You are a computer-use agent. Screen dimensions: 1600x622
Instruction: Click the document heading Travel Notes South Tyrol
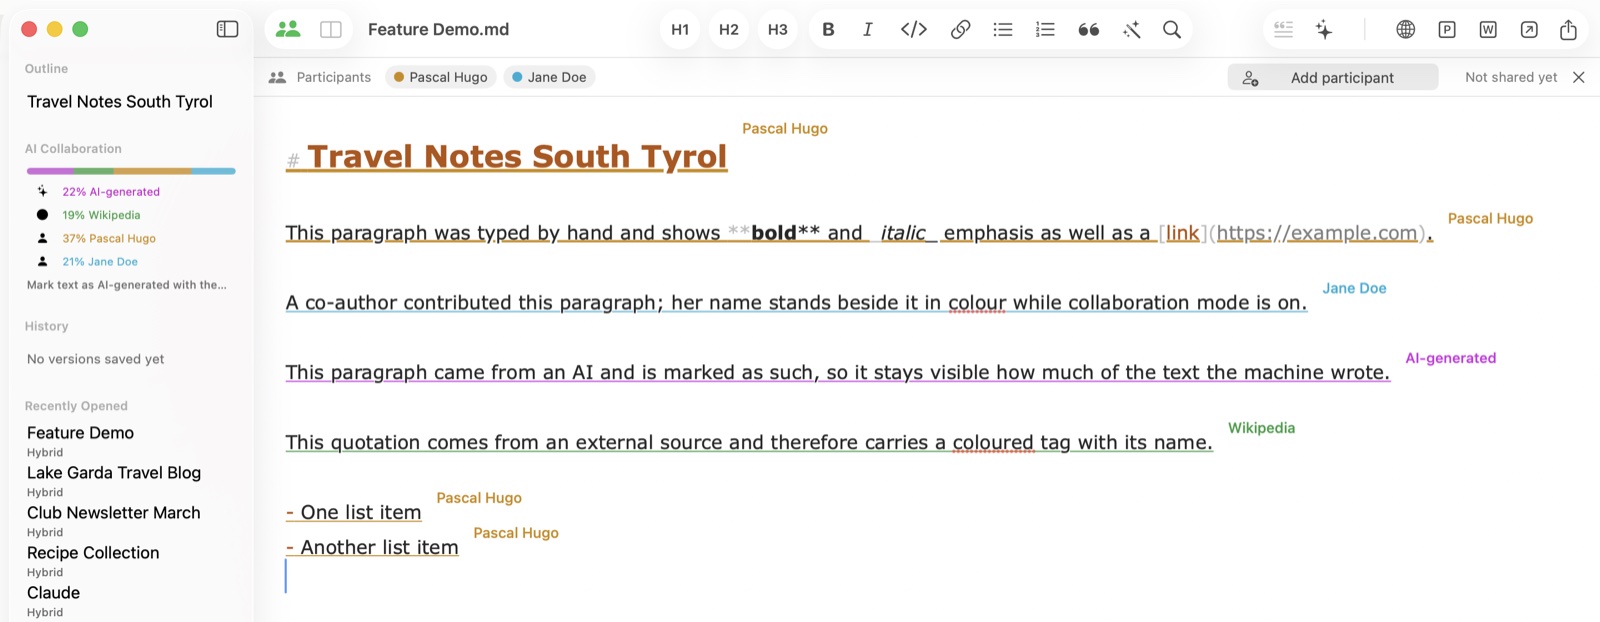(x=517, y=157)
